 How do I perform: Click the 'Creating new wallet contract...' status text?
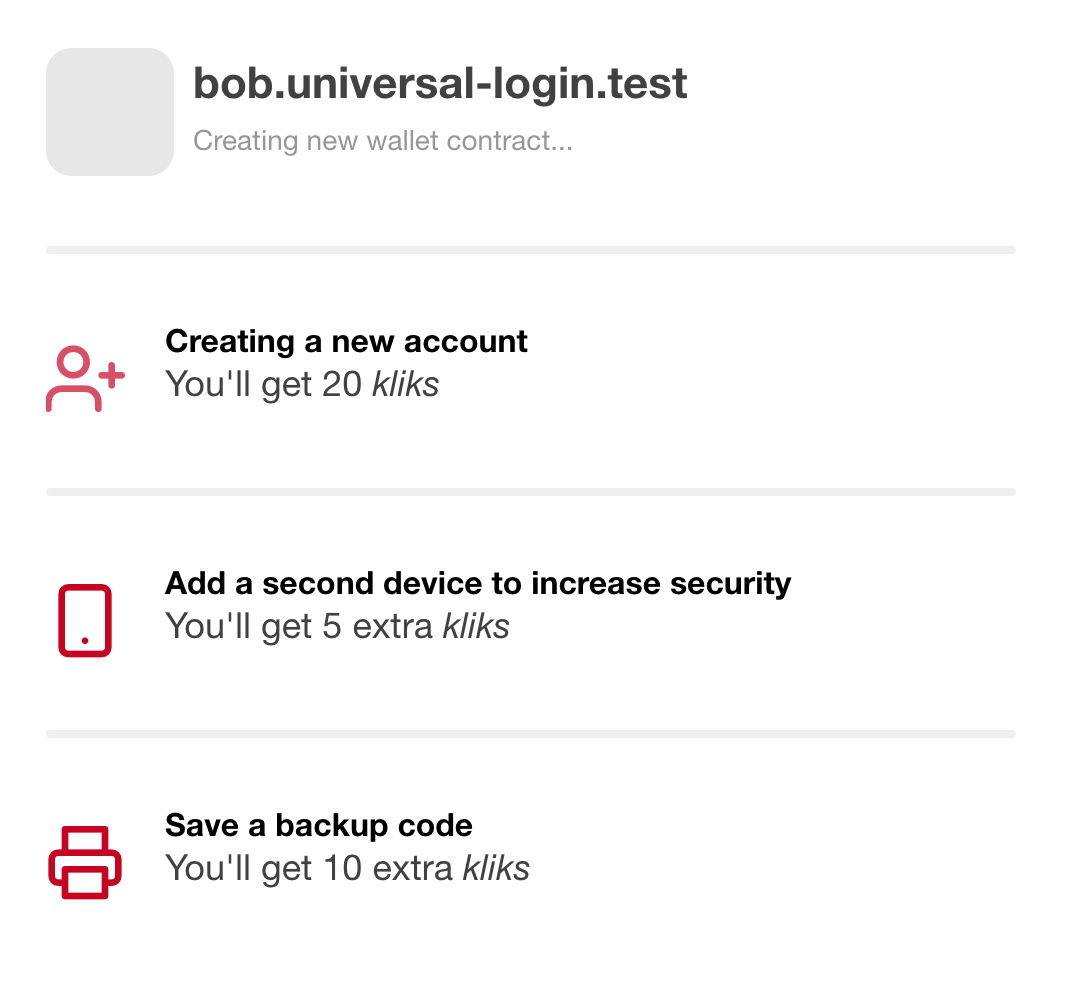382,140
